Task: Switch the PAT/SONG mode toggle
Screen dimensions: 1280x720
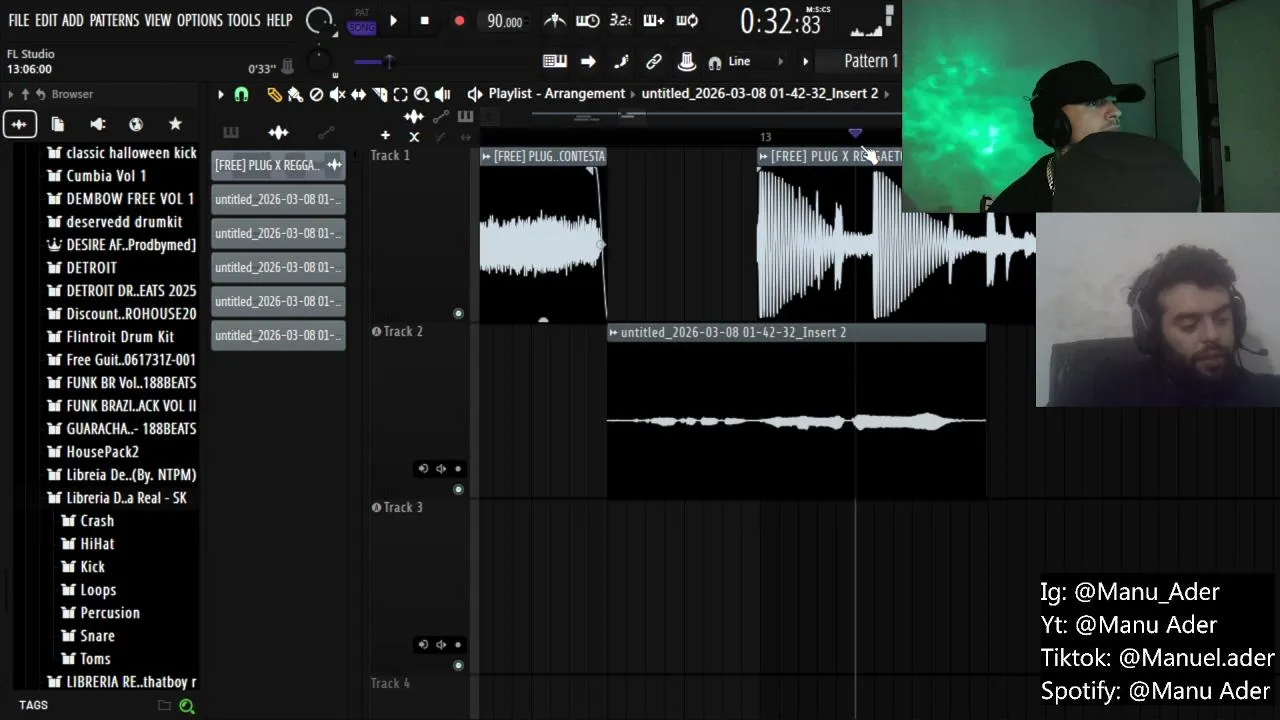Action: (x=361, y=21)
